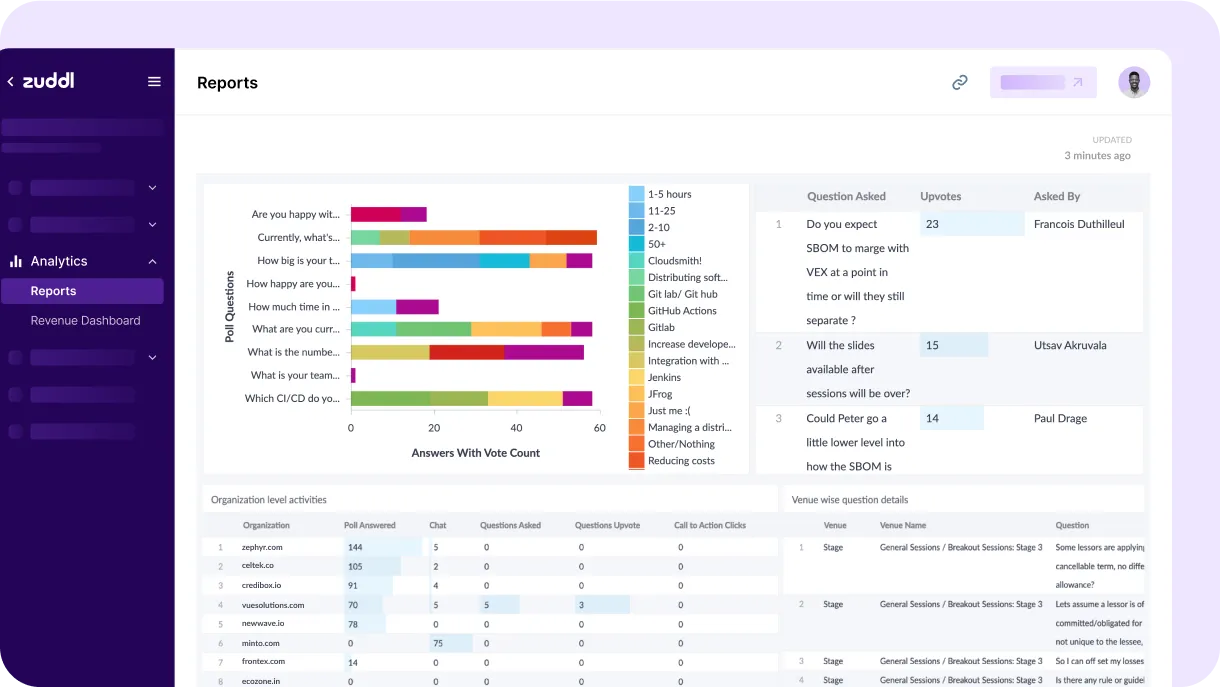The height and width of the screenshot is (687, 1220).
Task: Click the poll answered value 144
Action: click(x=355, y=547)
